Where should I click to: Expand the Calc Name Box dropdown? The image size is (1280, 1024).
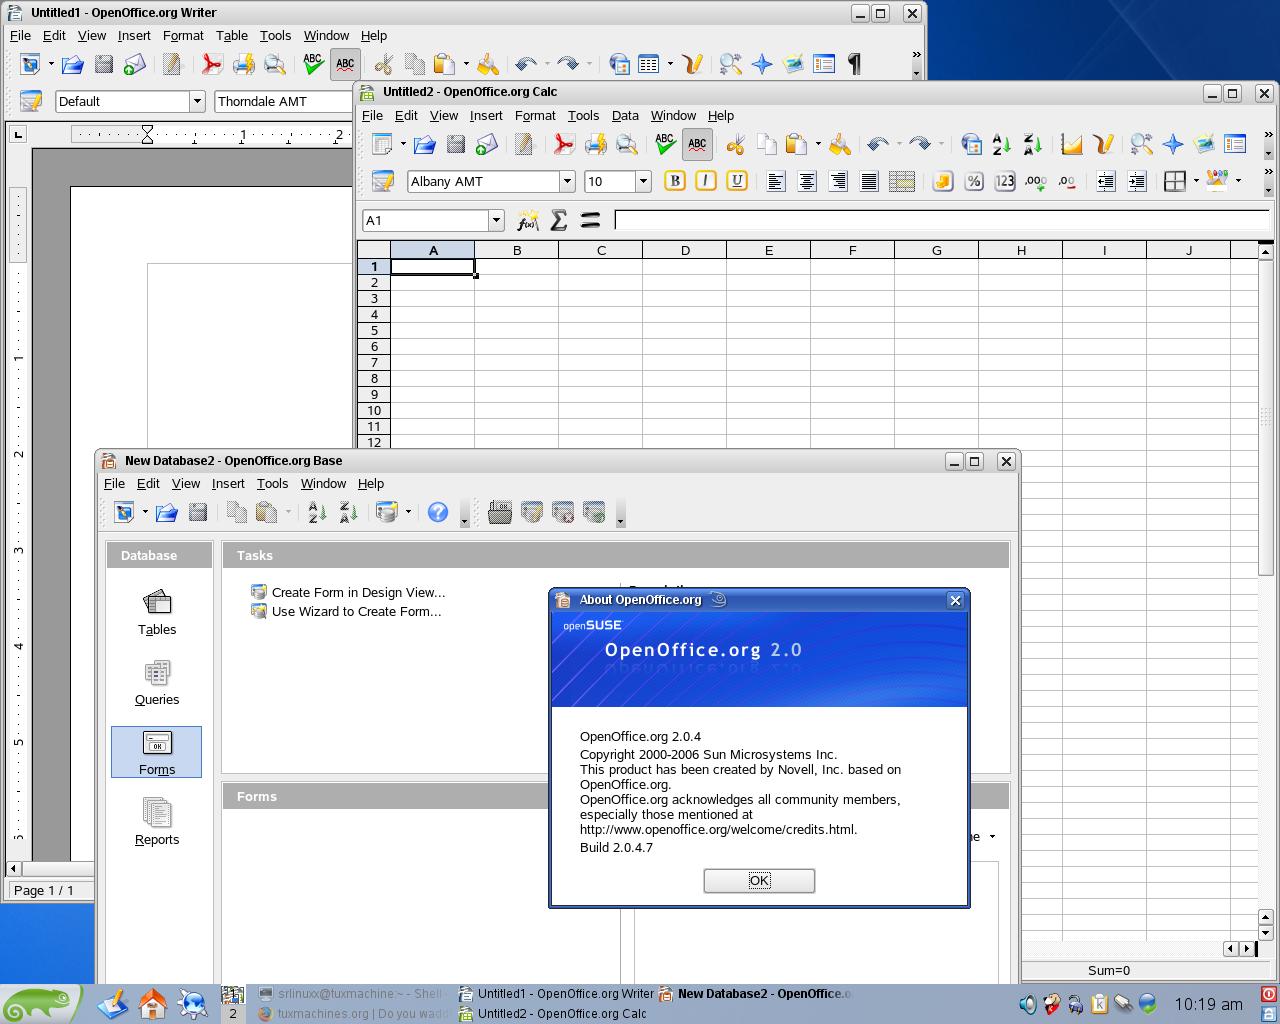(x=496, y=220)
